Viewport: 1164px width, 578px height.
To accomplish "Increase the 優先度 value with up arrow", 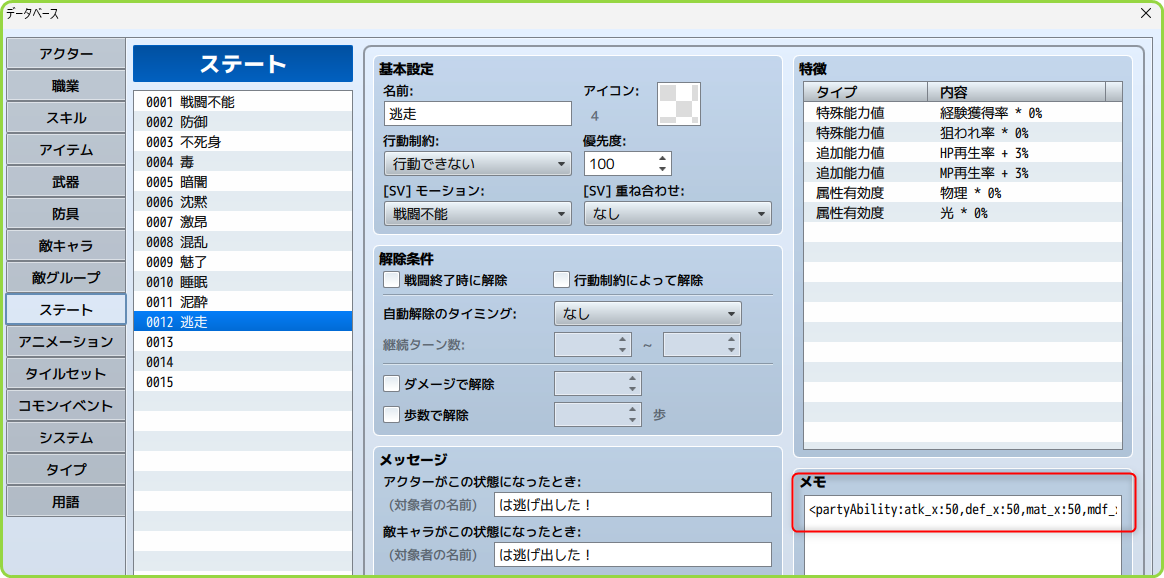I will pos(664,158).
